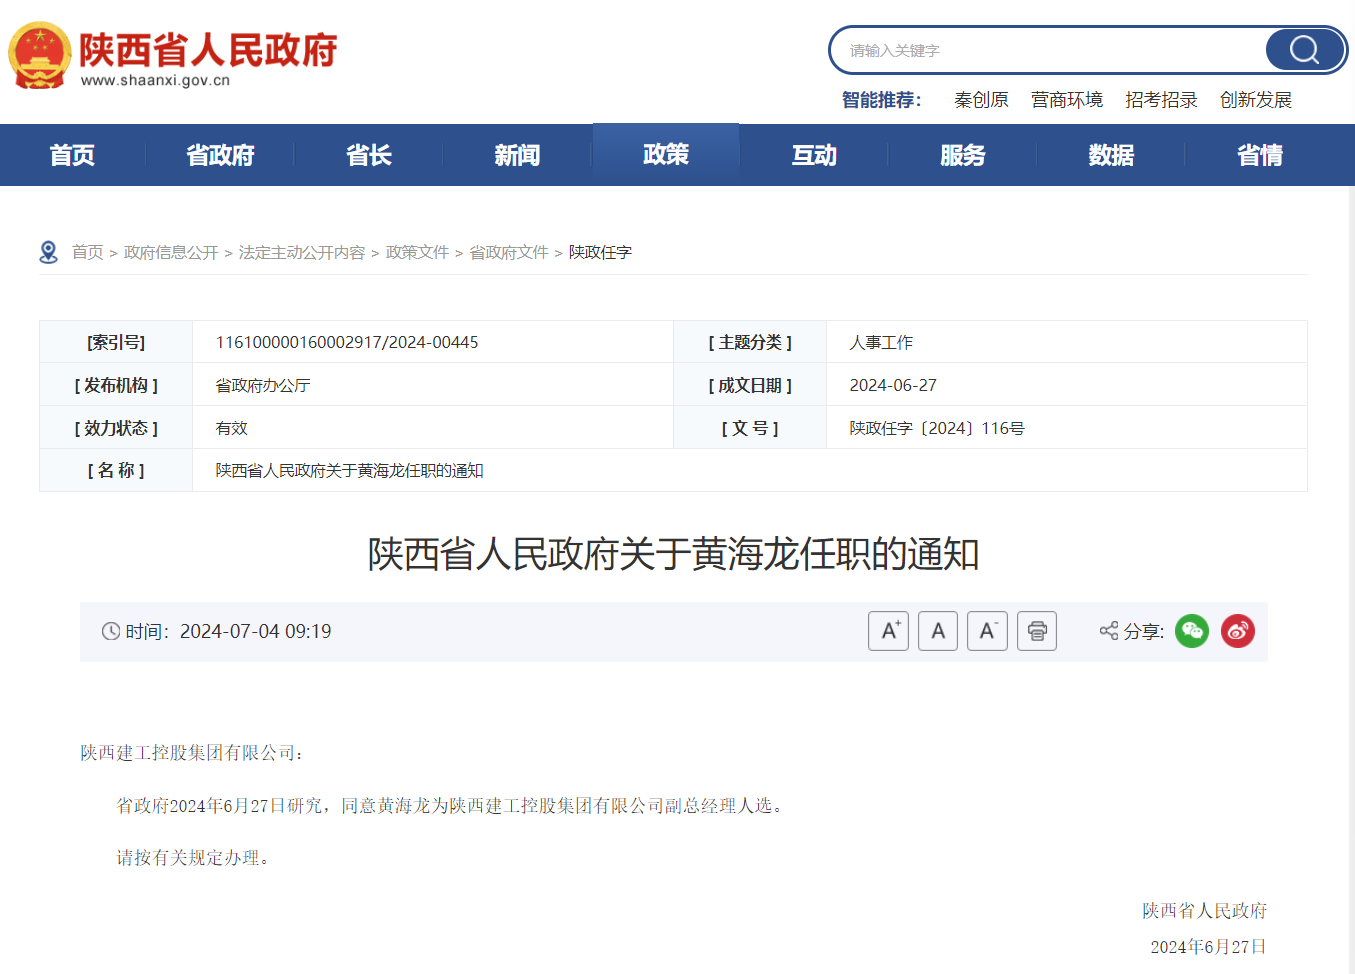Follow the 招考招录 recommended link
This screenshot has height=974, width=1355.
point(1161,100)
